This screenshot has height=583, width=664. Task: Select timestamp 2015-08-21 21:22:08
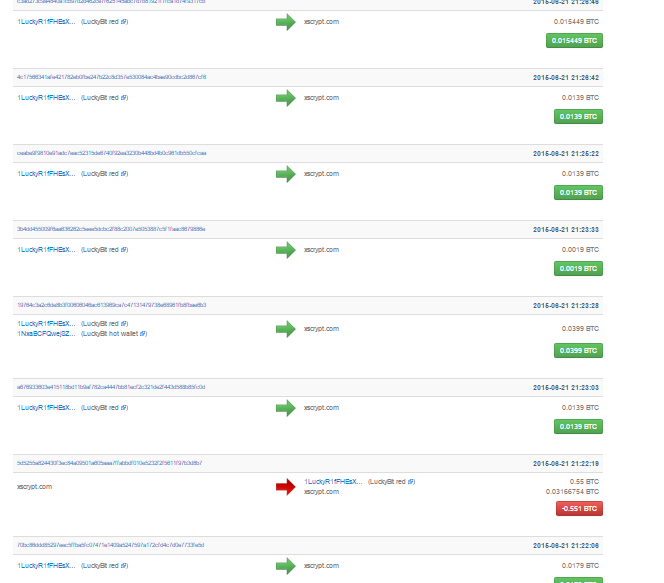coord(566,546)
